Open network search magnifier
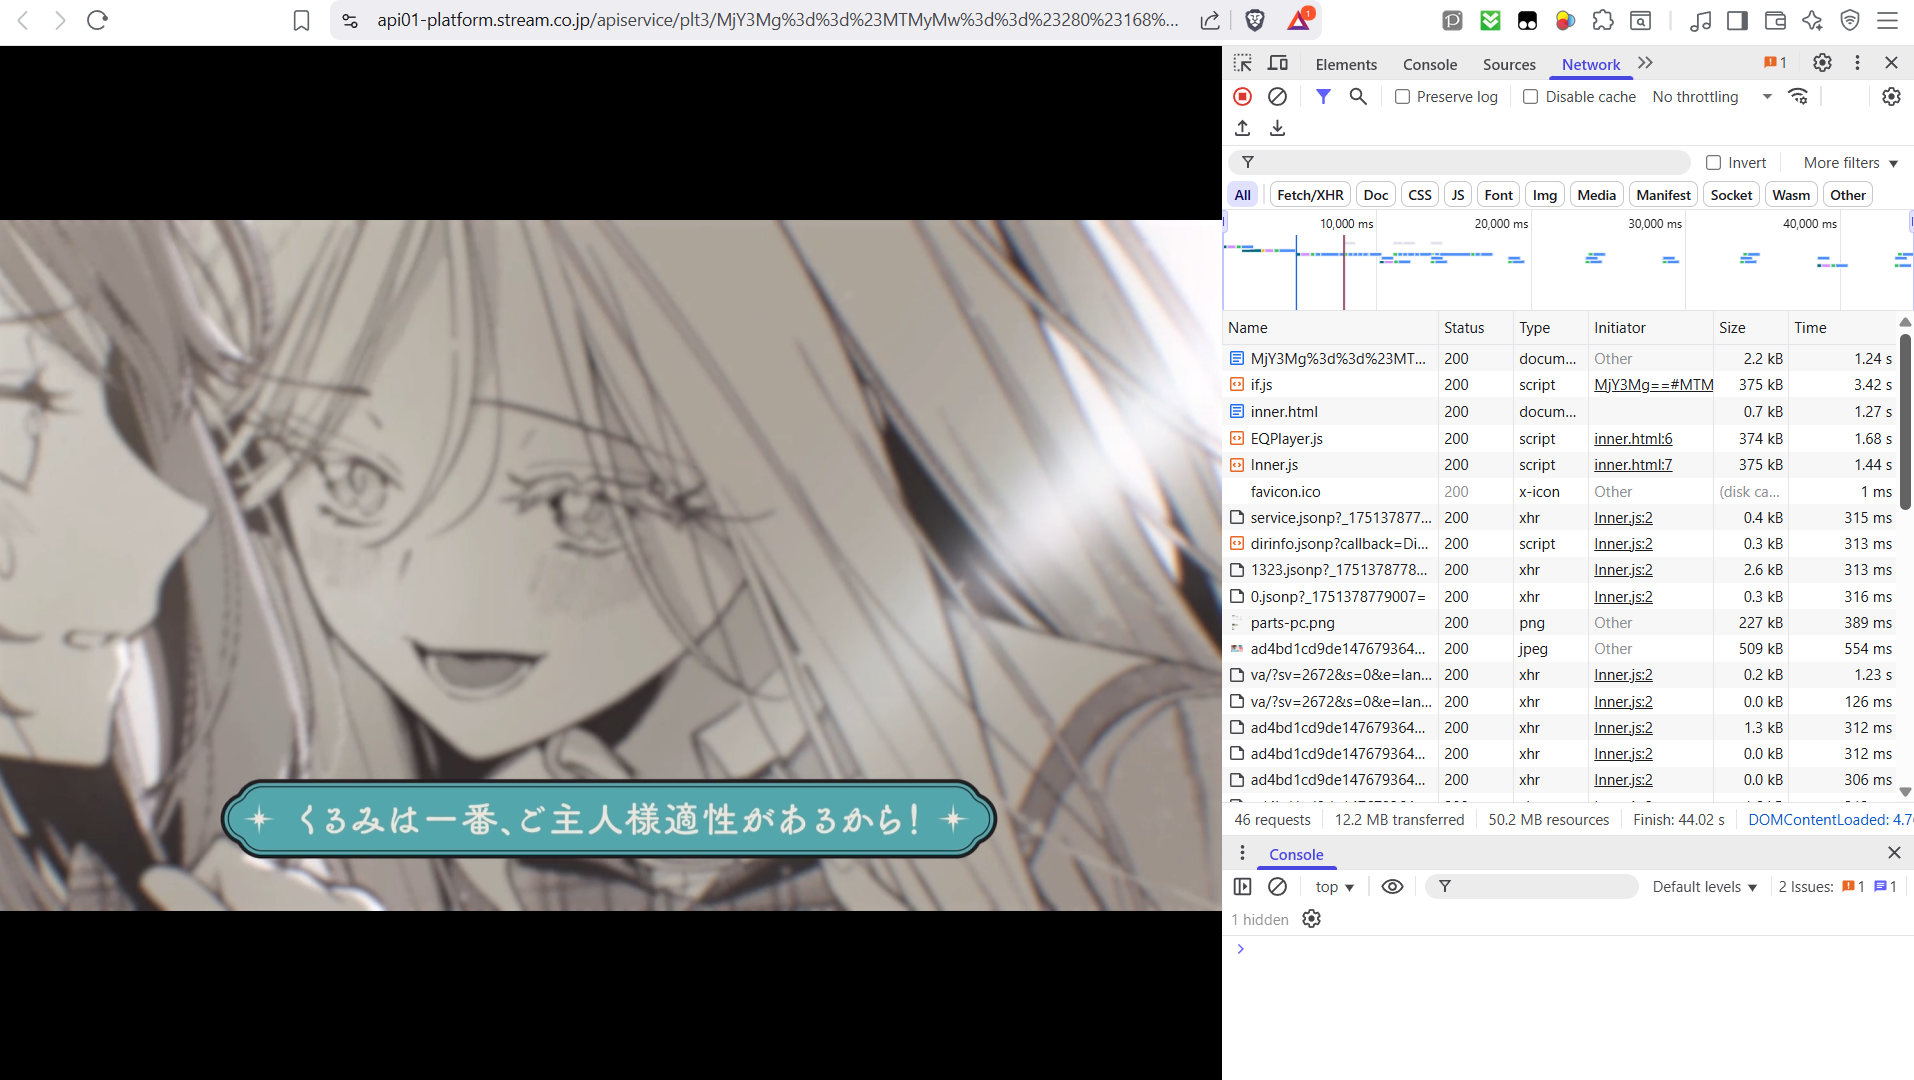The width and height of the screenshot is (1914, 1080). [x=1358, y=96]
